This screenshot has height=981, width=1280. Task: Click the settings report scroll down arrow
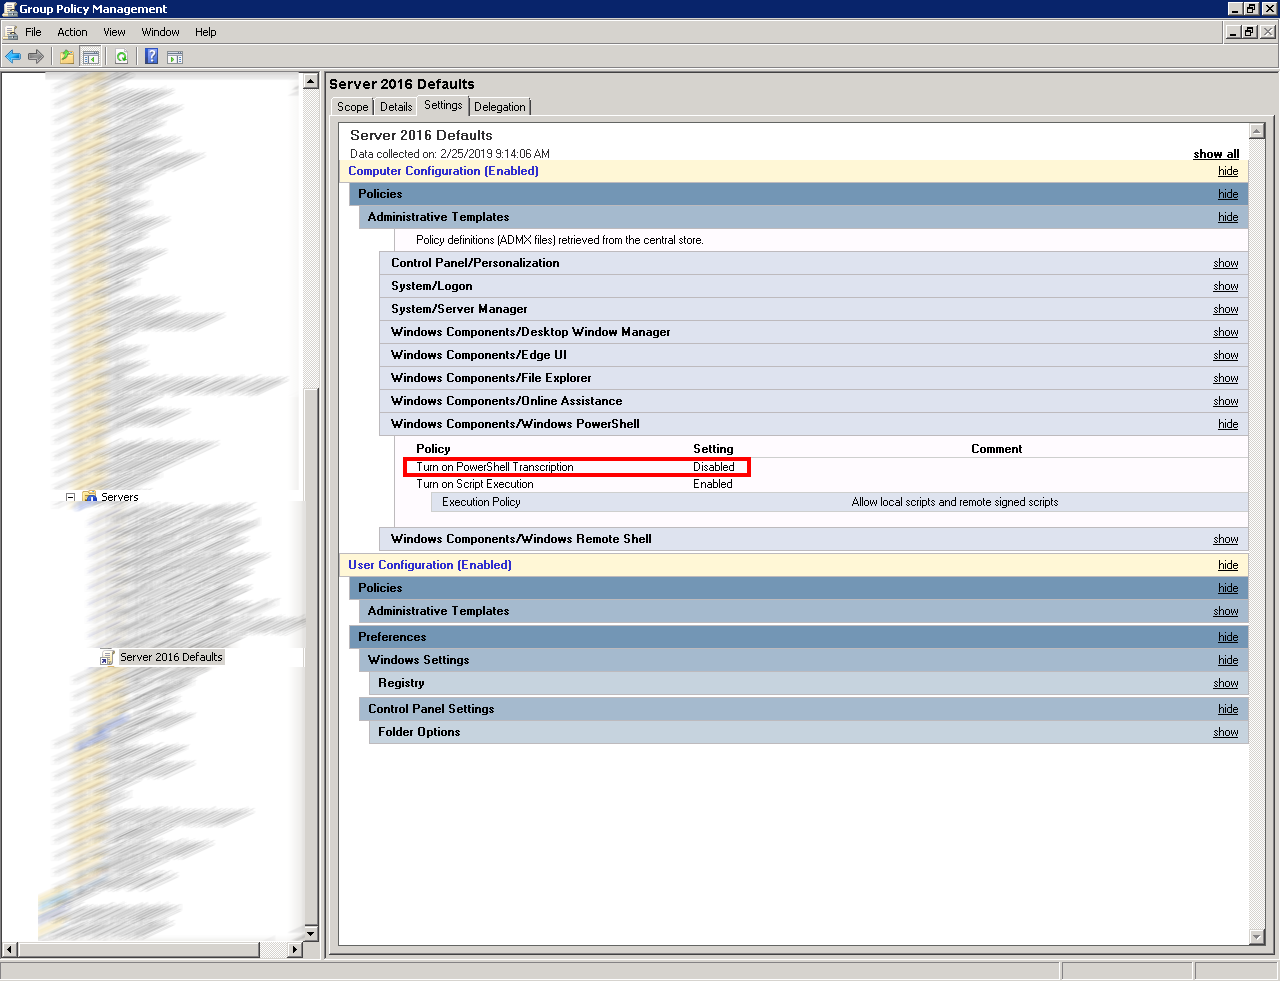point(1257,937)
